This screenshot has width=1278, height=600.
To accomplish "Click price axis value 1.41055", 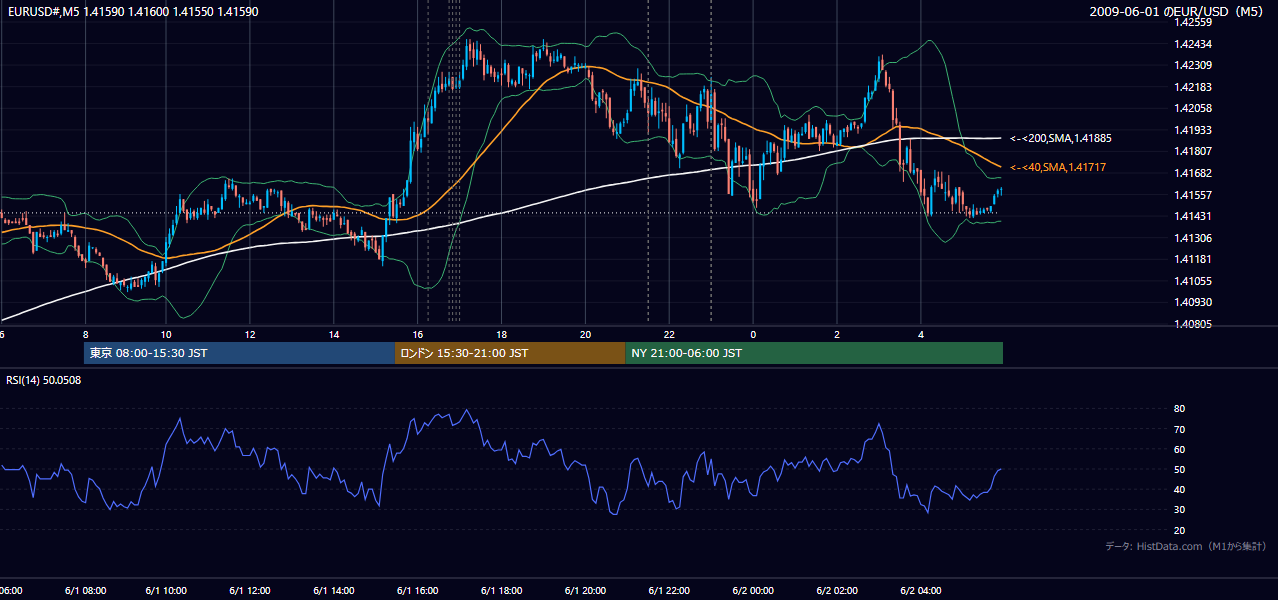I will [1193, 281].
